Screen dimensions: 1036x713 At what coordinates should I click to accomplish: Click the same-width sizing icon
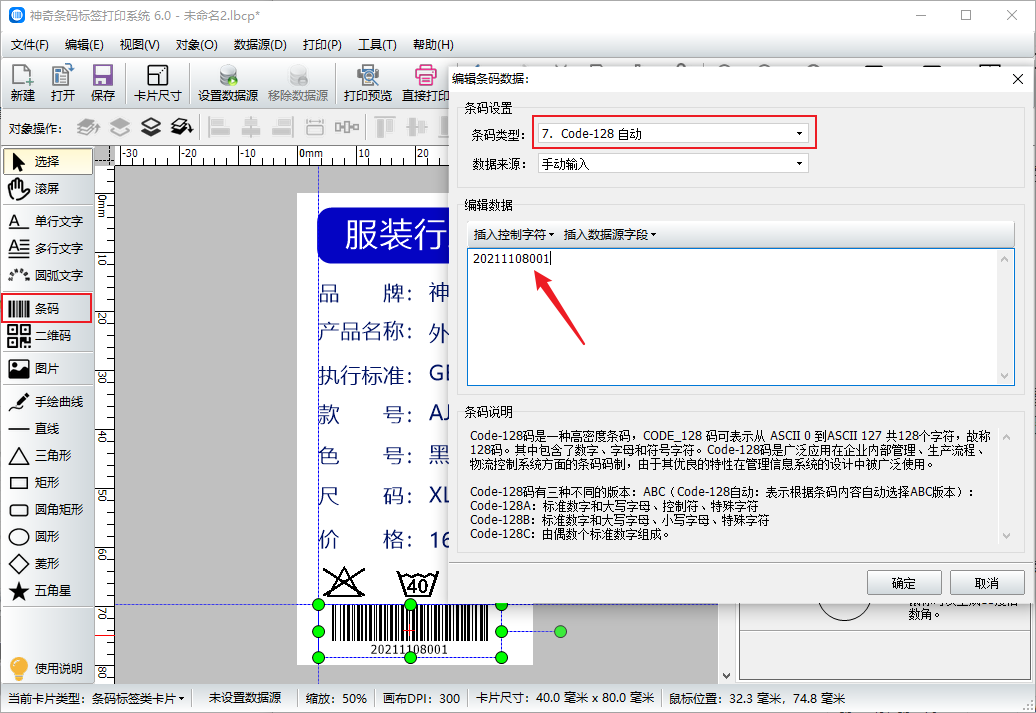[315, 127]
